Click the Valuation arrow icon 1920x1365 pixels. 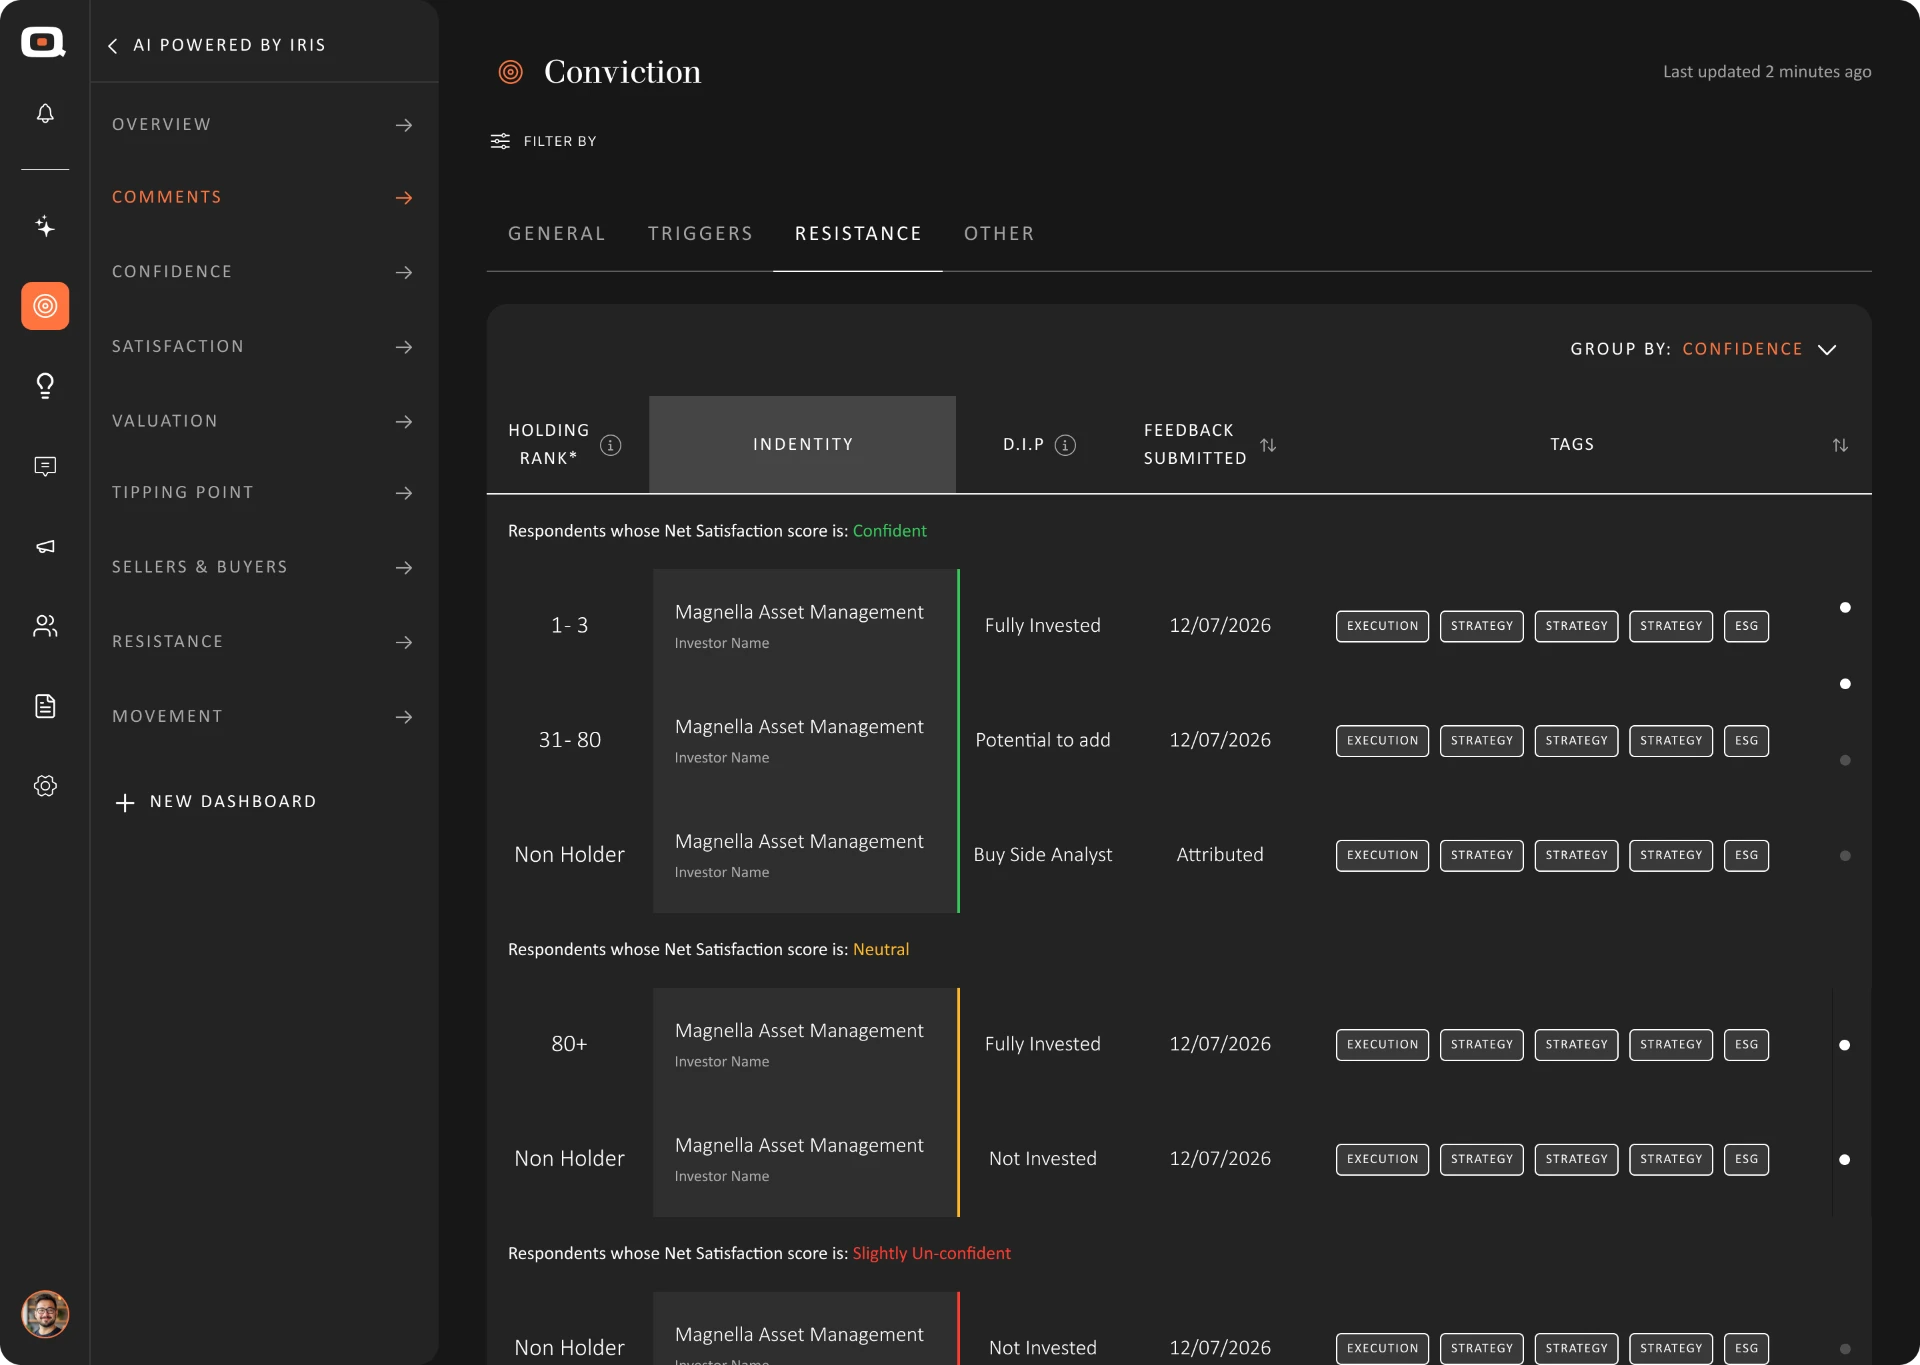[x=404, y=422]
